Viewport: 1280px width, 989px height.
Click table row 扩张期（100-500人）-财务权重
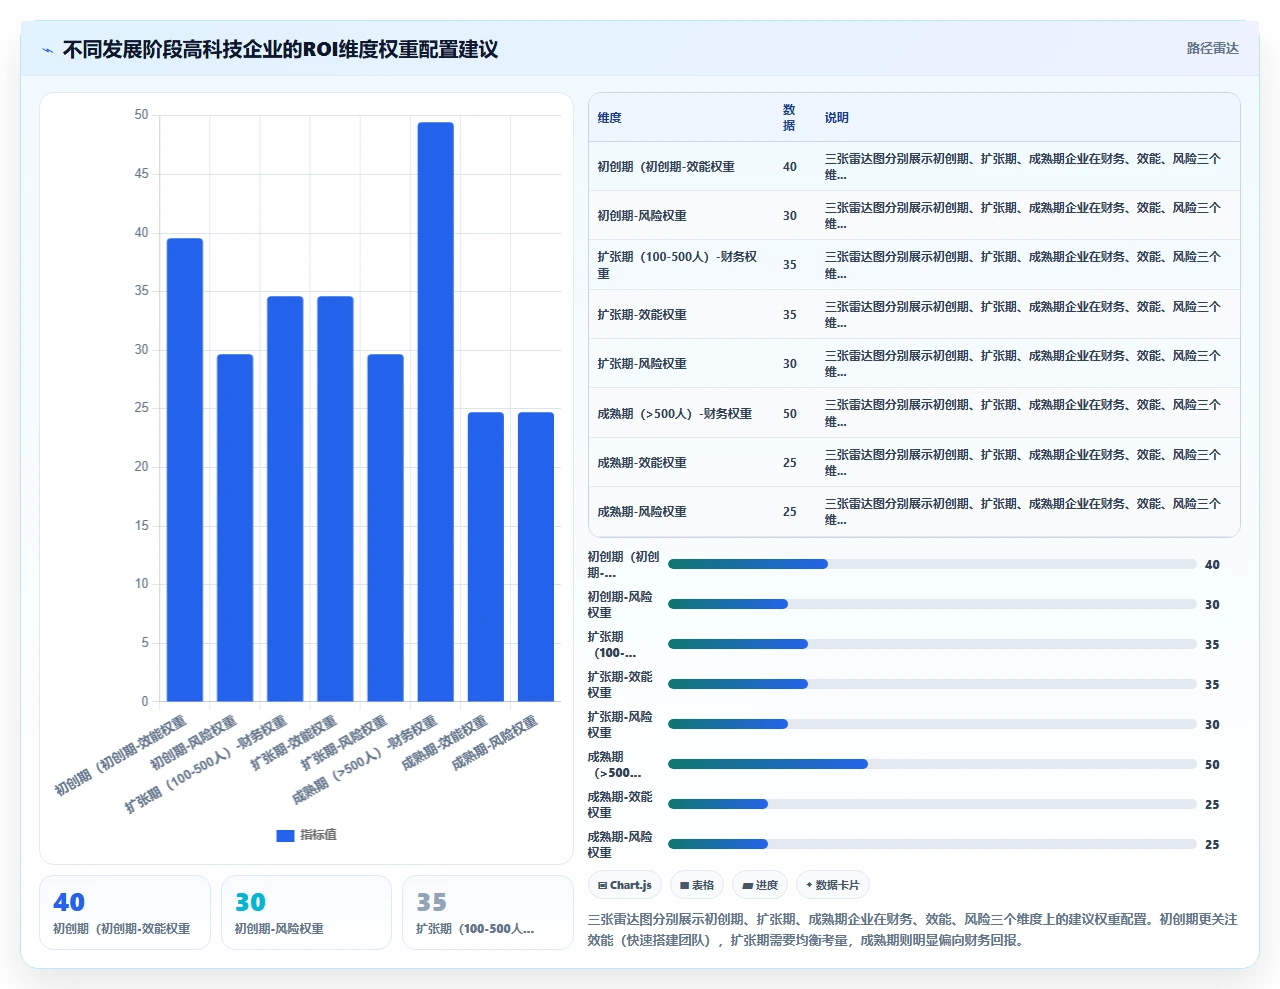(x=914, y=265)
